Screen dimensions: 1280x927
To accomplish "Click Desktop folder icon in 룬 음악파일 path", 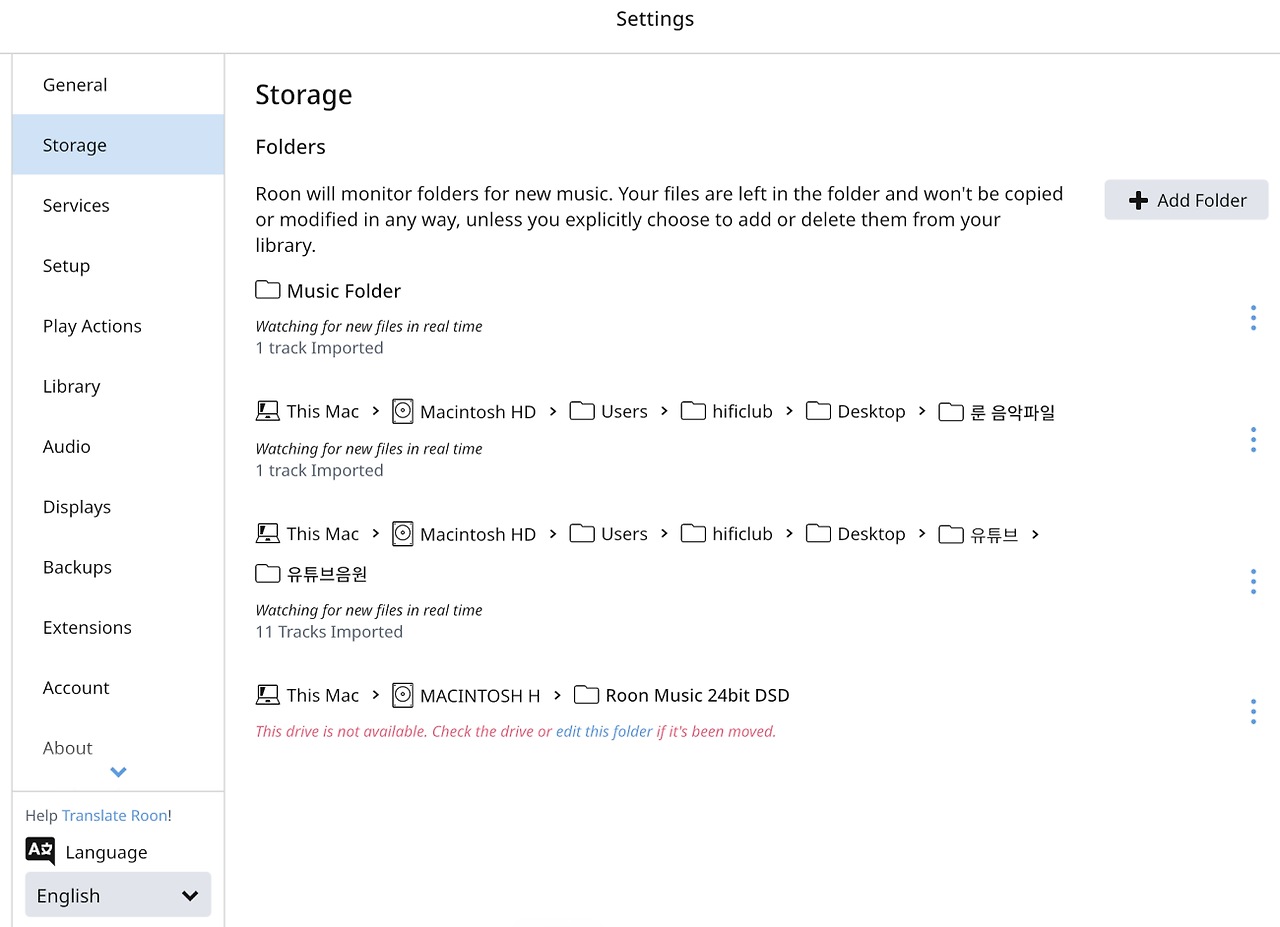I will click(x=818, y=411).
